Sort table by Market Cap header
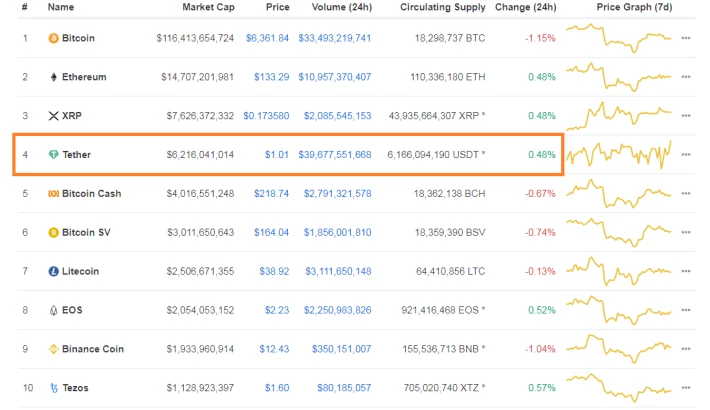 208,7
